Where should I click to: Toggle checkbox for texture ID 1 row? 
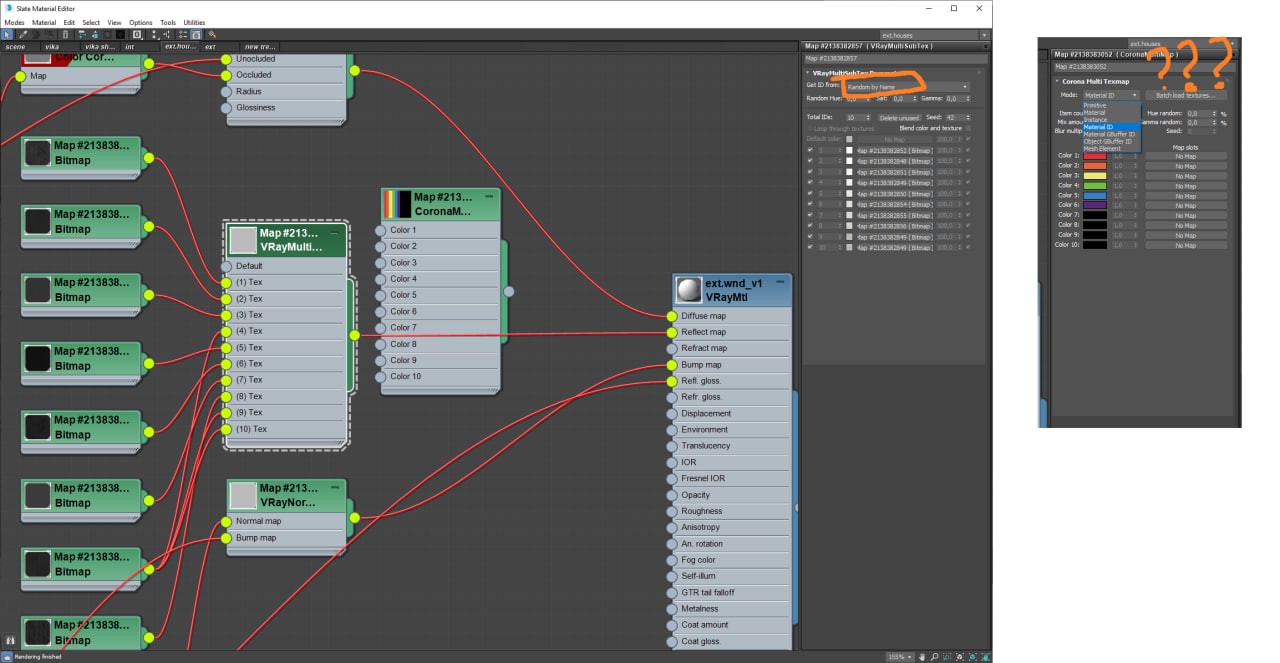pyautogui.click(x=810, y=150)
